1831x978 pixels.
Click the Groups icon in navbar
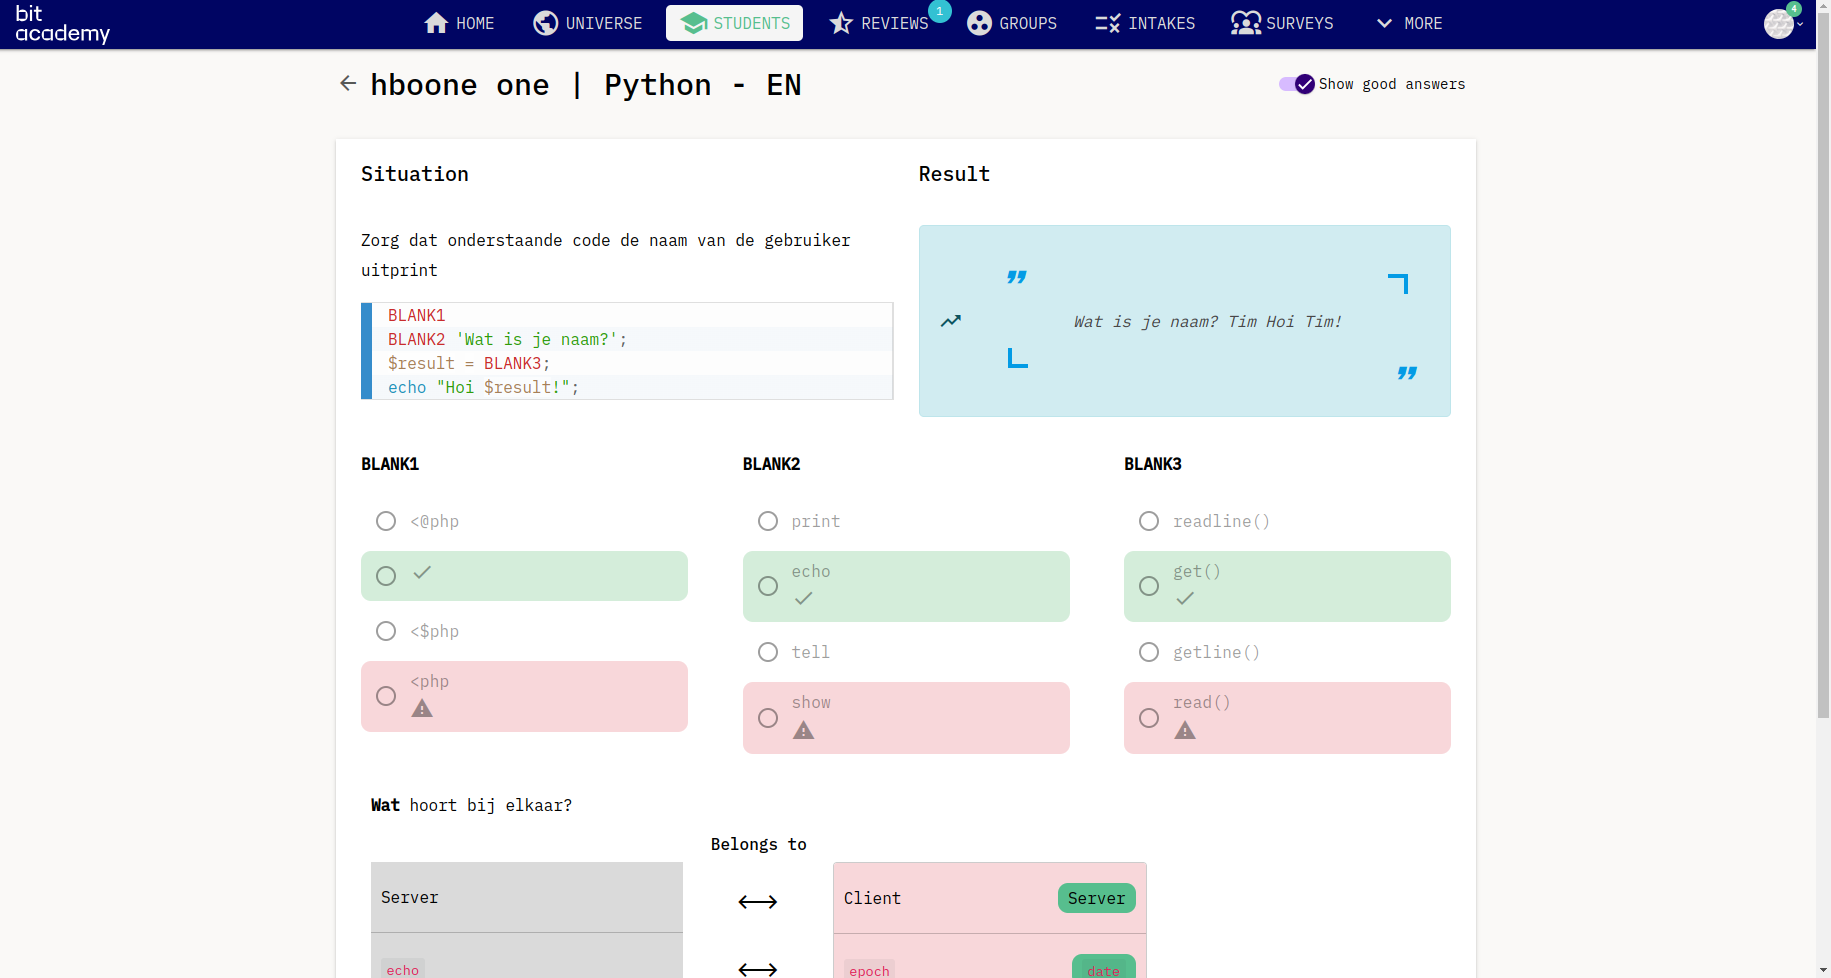980,23
